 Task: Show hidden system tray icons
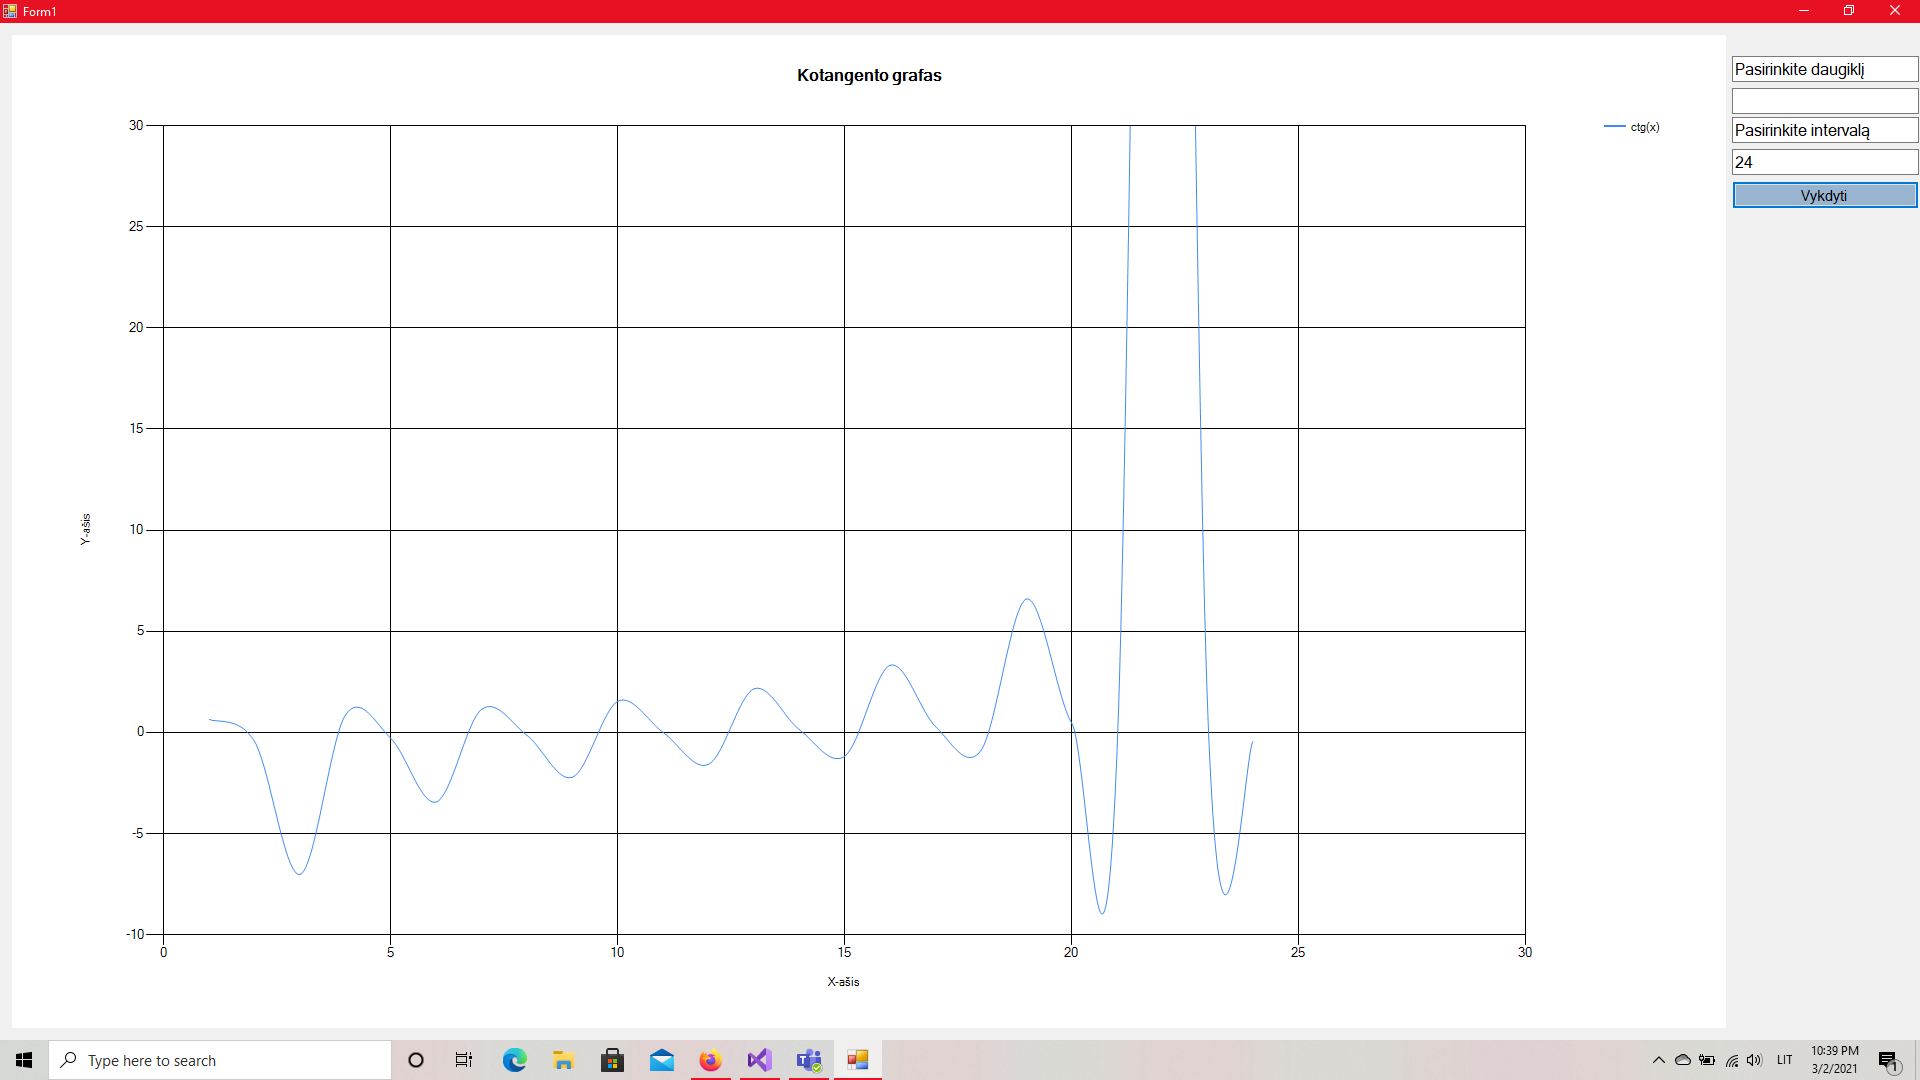[1658, 1060]
